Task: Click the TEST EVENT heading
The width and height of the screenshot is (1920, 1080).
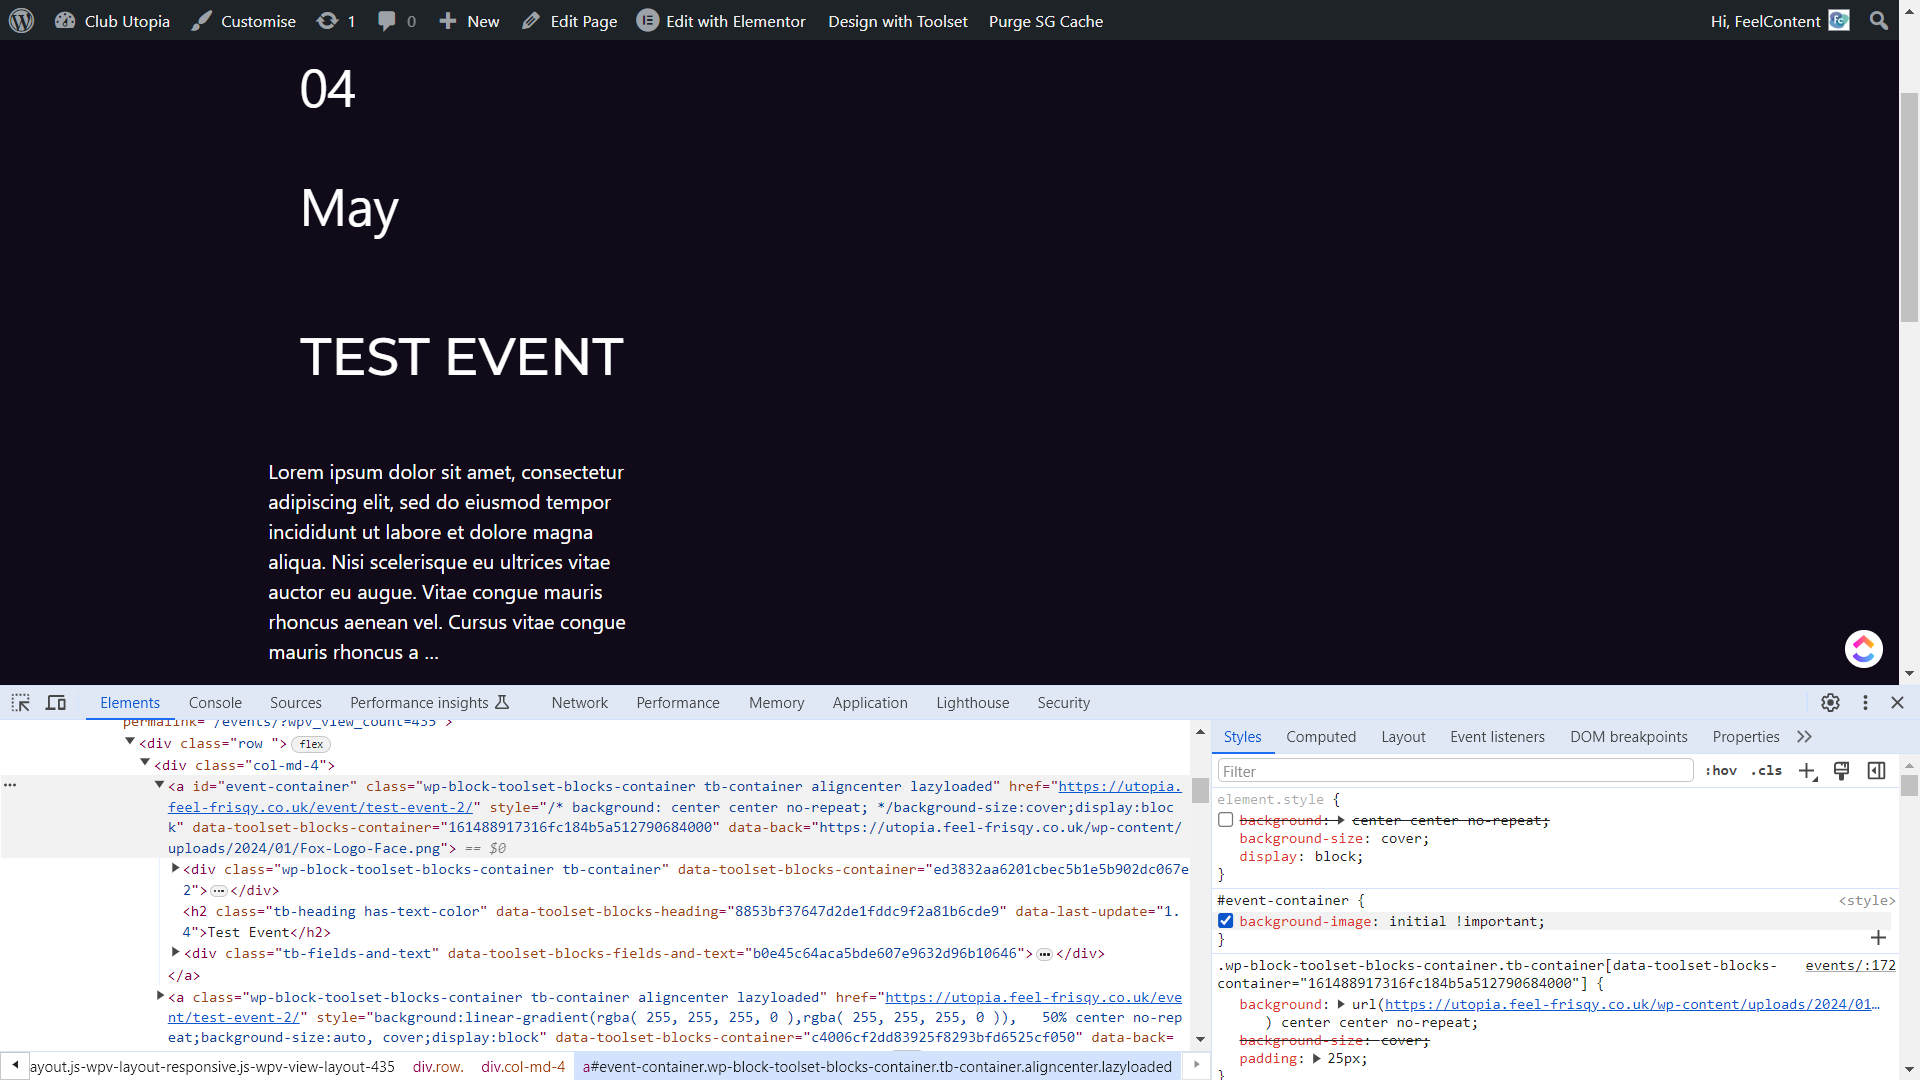Action: pyautogui.click(x=461, y=357)
